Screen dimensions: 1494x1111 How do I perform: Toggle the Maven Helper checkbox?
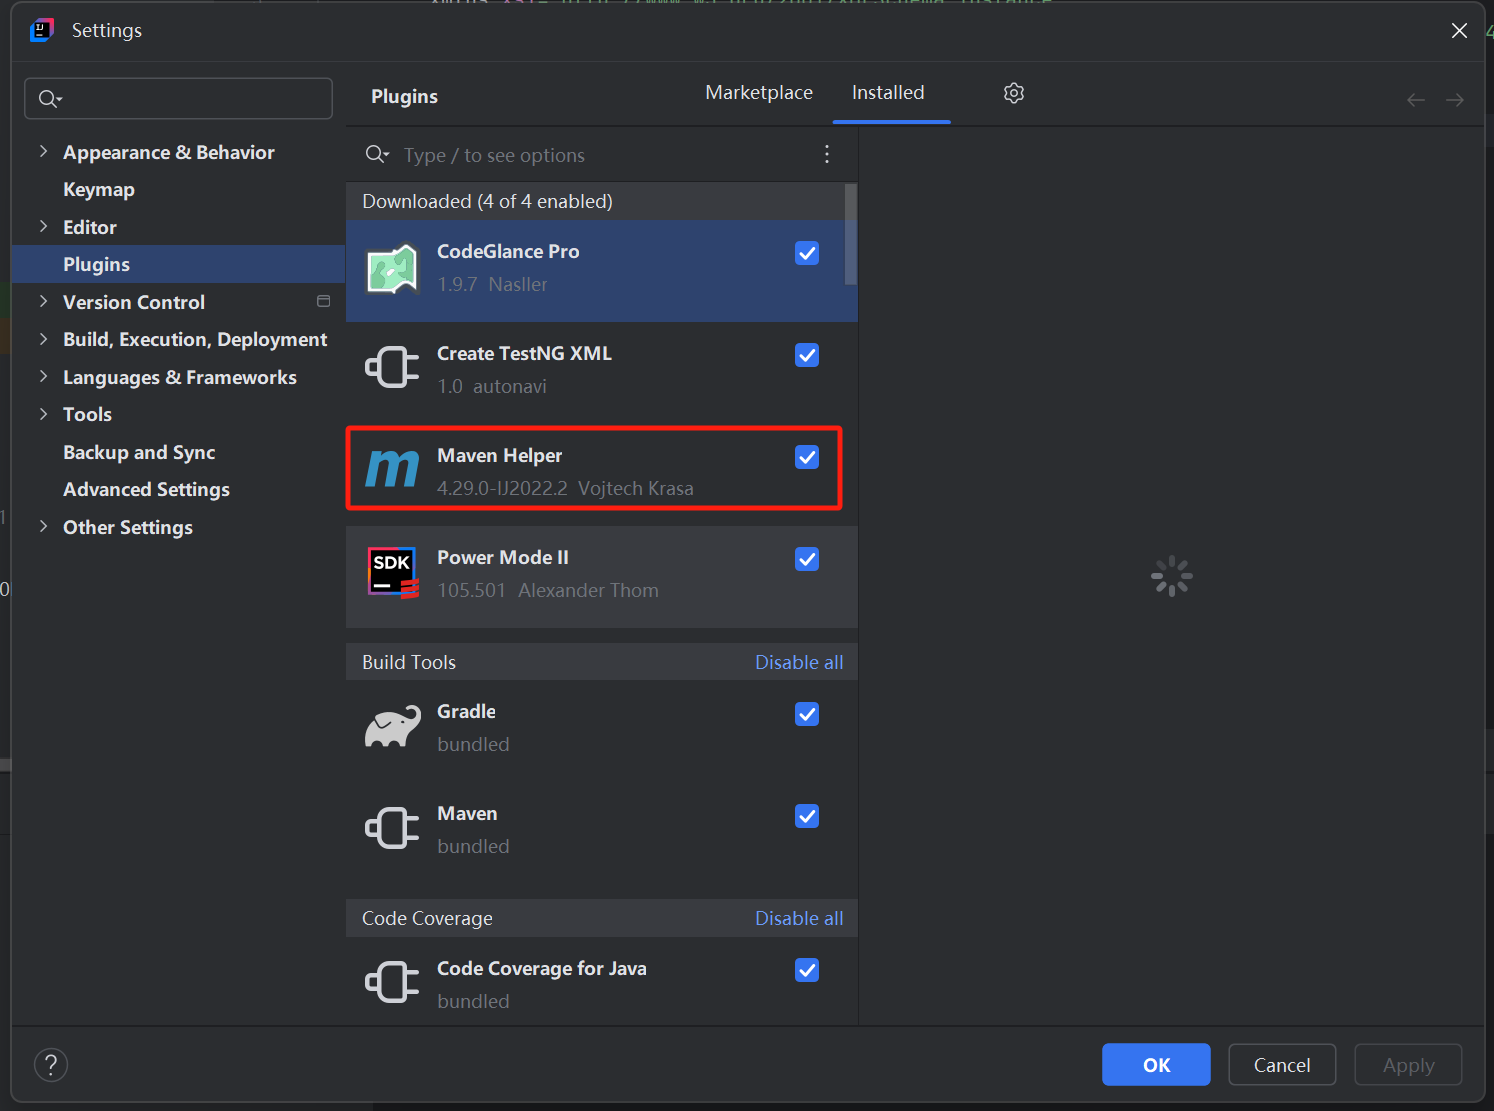pos(807,457)
